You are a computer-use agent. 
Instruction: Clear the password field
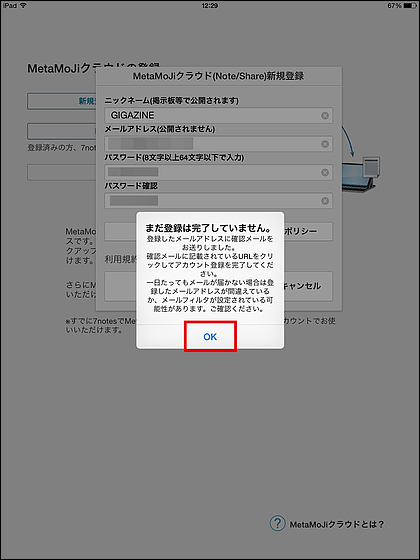(325, 172)
